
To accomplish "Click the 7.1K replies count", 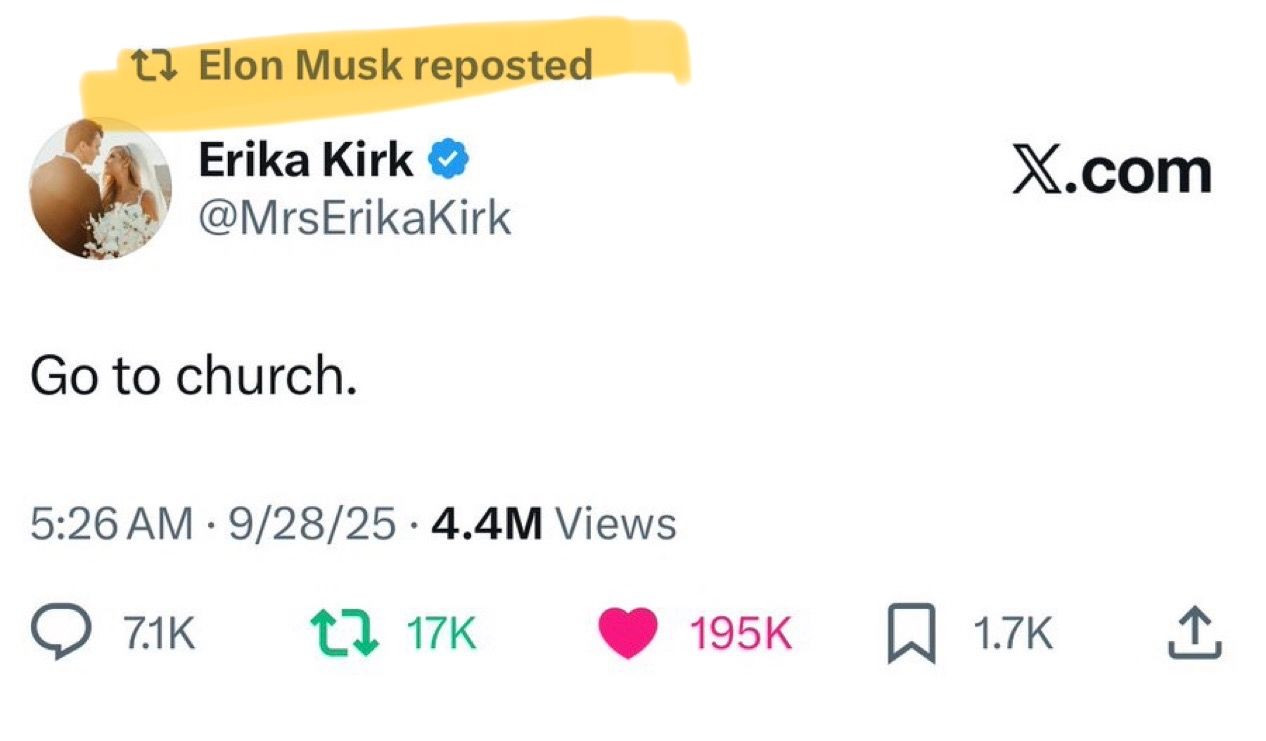I will click(x=158, y=634).
